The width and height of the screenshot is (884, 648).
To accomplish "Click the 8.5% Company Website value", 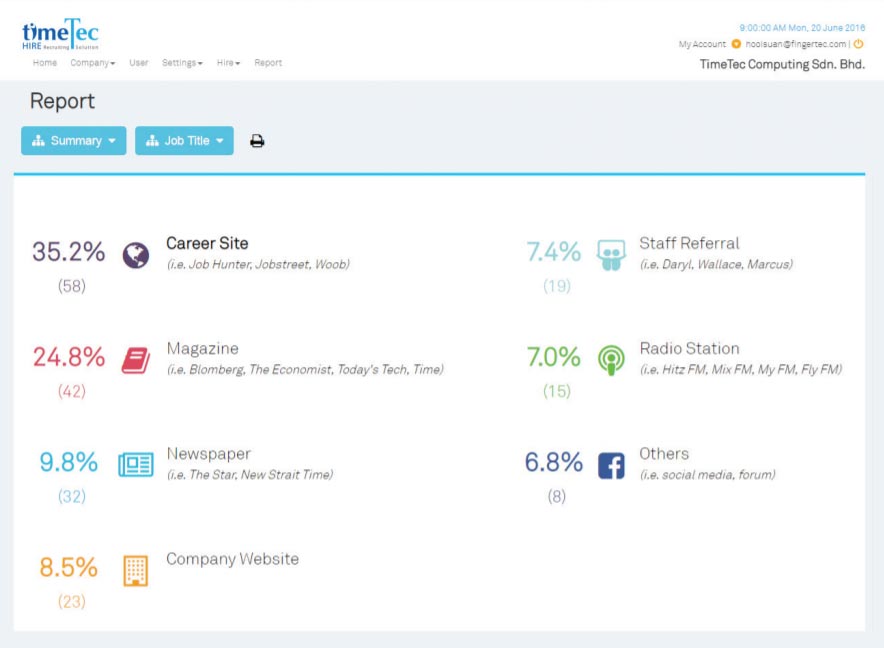I will (69, 567).
